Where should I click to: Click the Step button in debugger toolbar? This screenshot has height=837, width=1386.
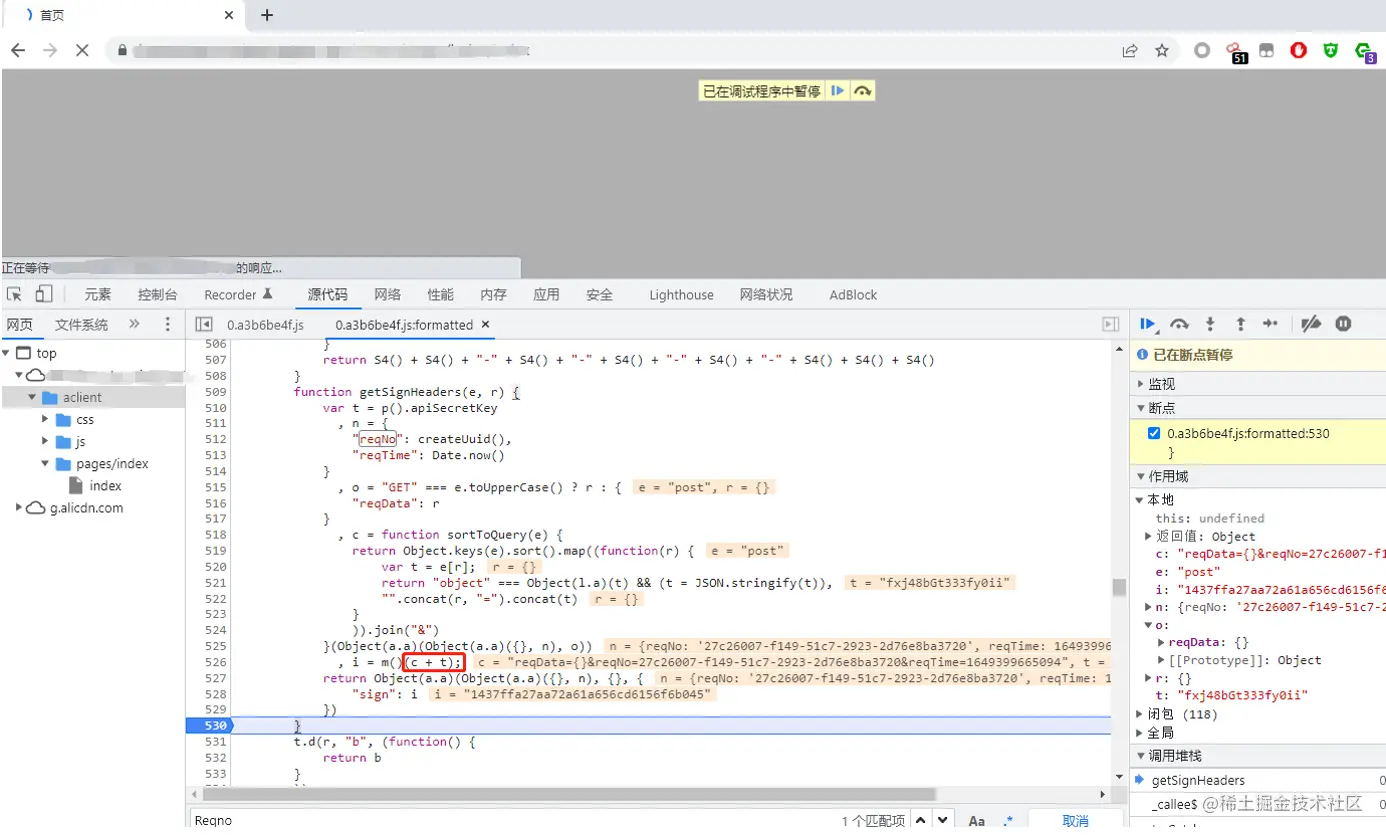[x=1270, y=324]
